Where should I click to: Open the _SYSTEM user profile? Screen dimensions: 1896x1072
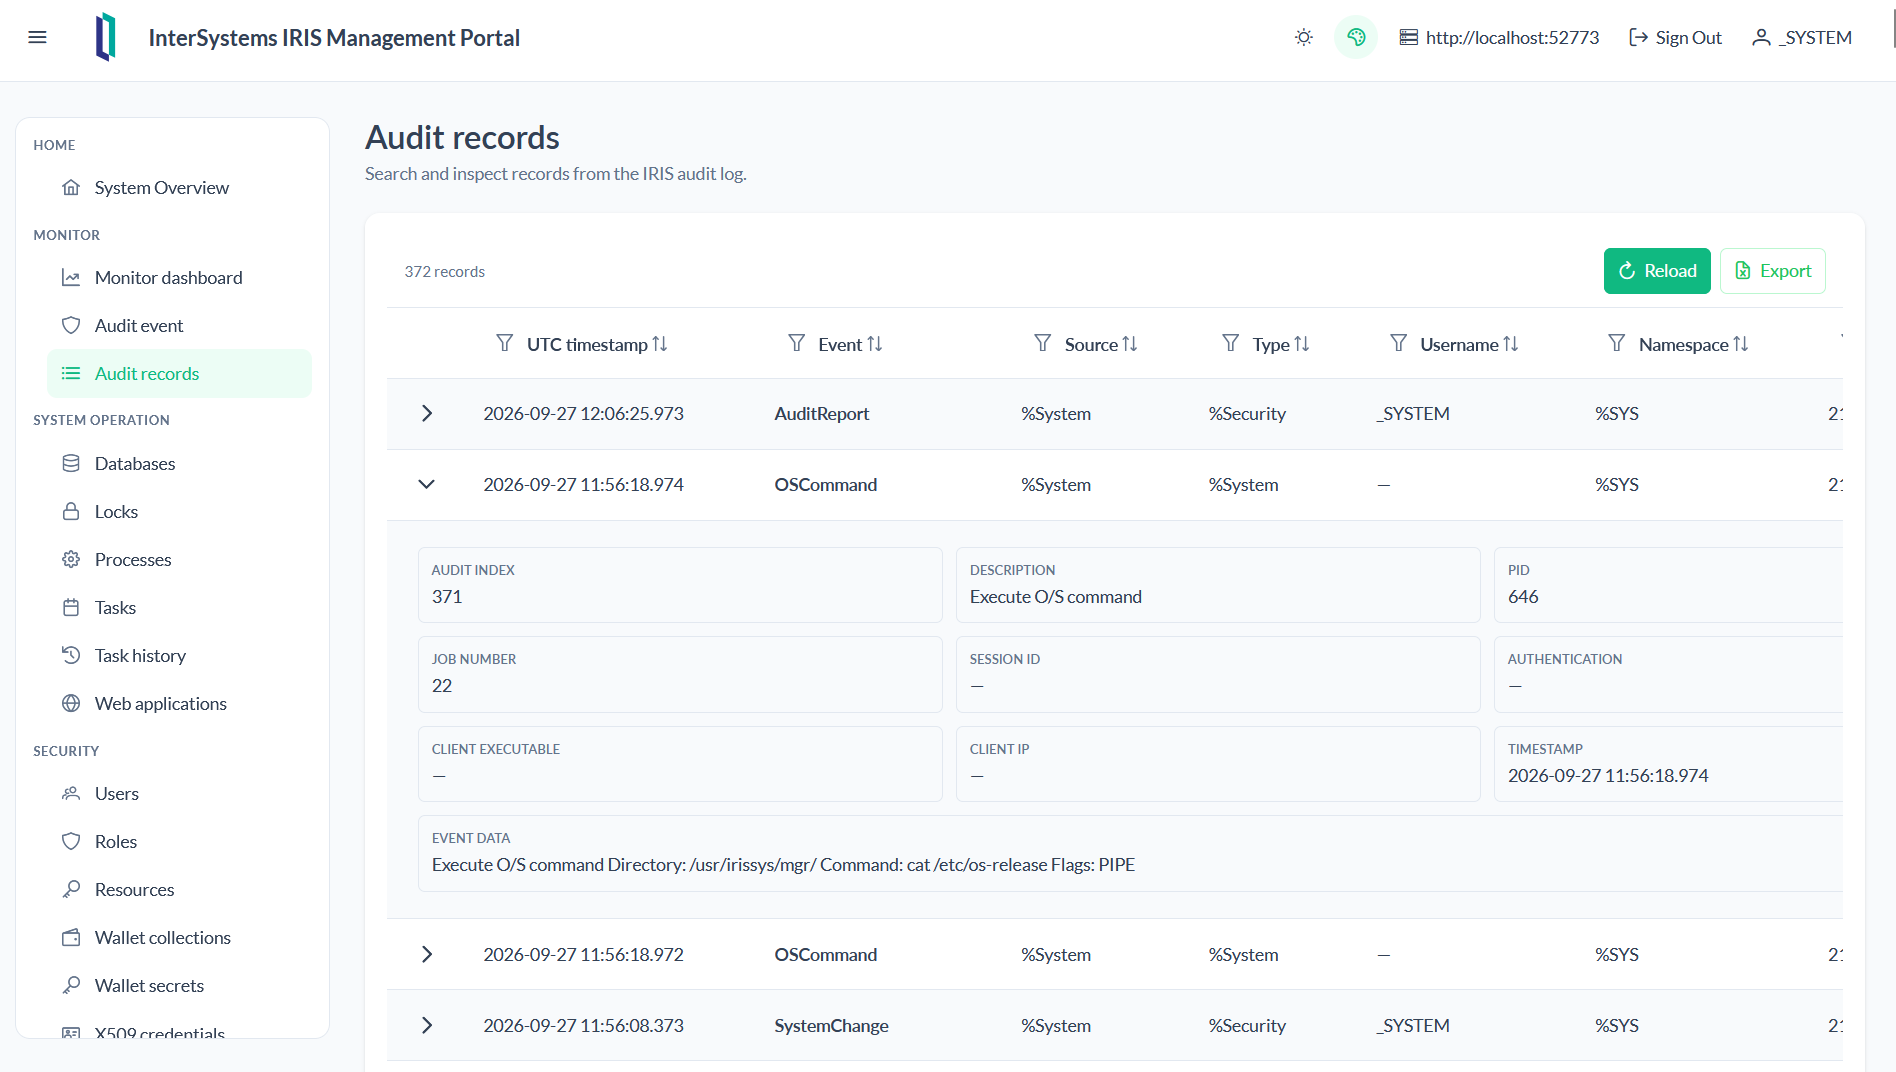(x=1803, y=38)
